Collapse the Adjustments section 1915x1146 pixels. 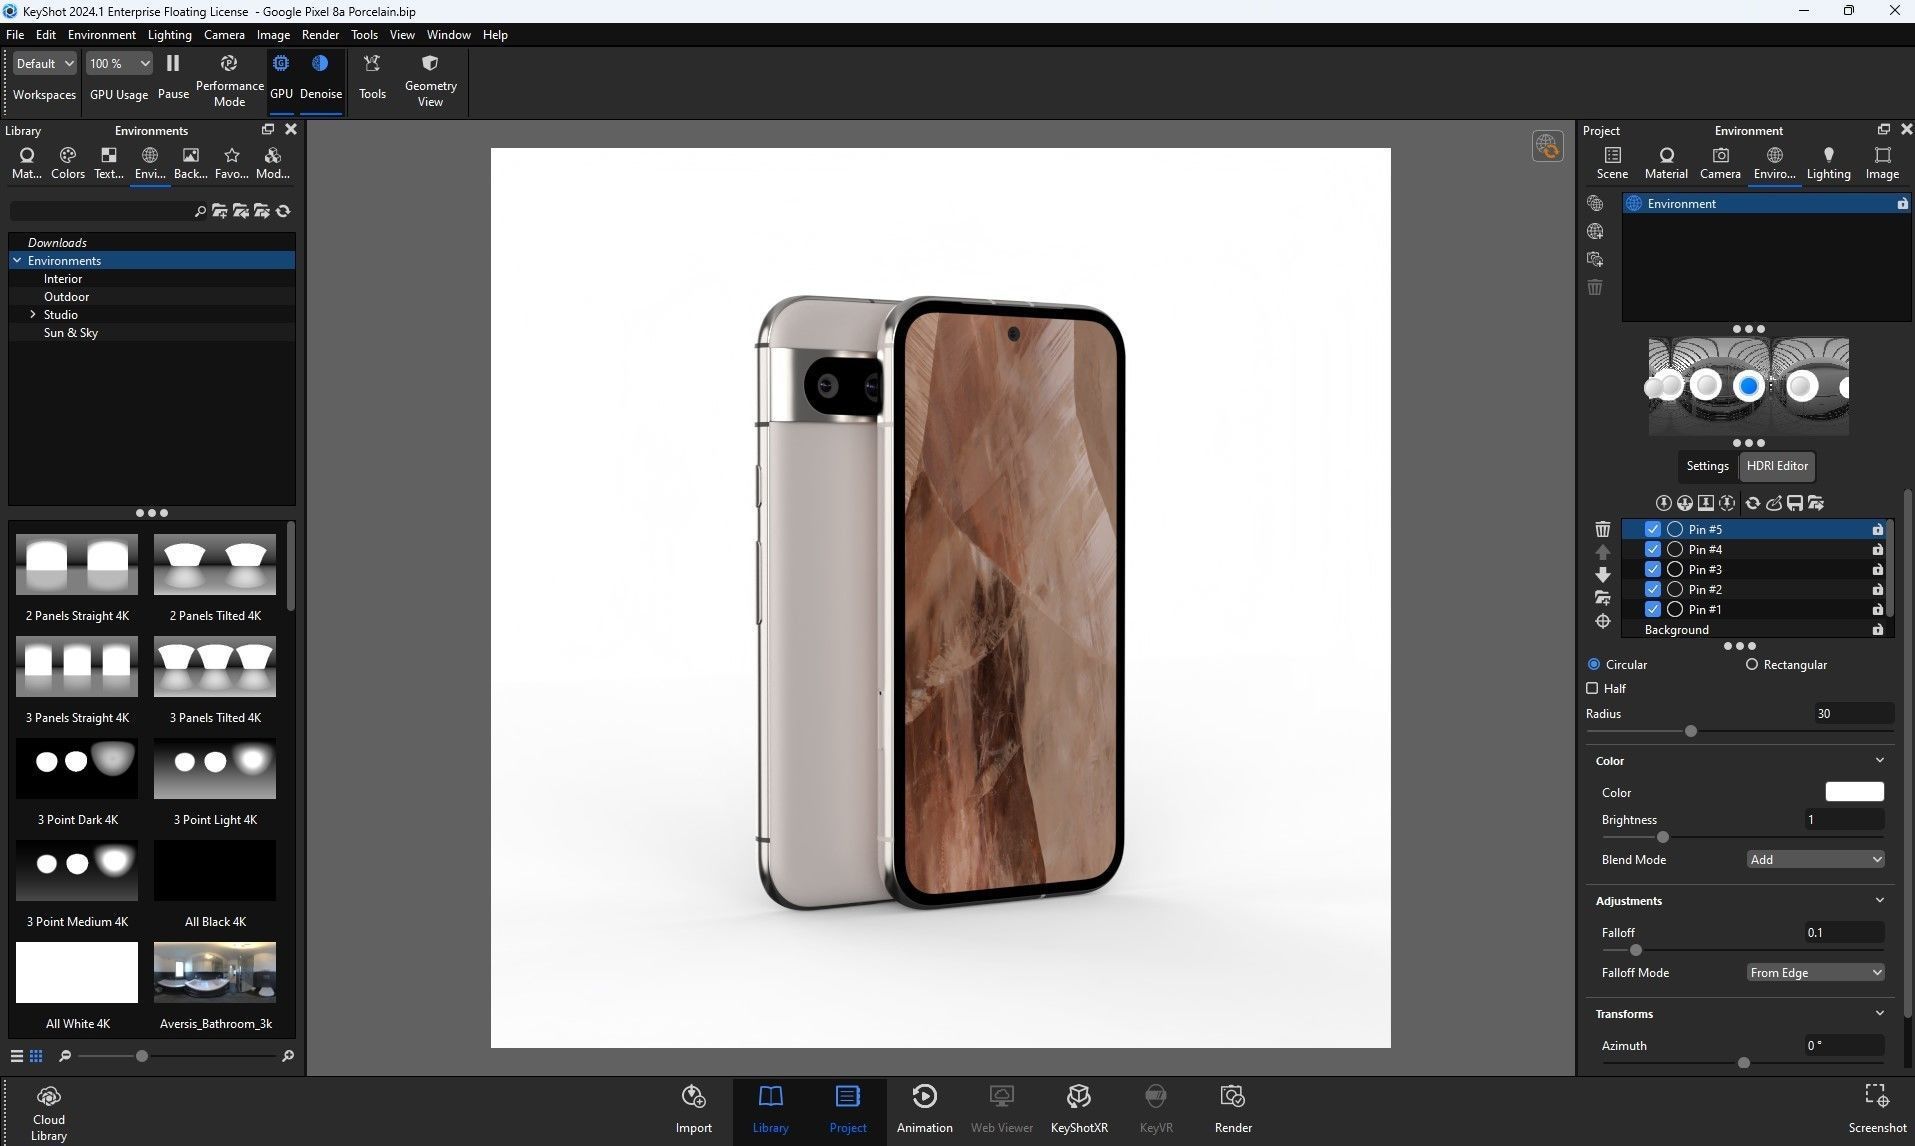tap(1879, 901)
